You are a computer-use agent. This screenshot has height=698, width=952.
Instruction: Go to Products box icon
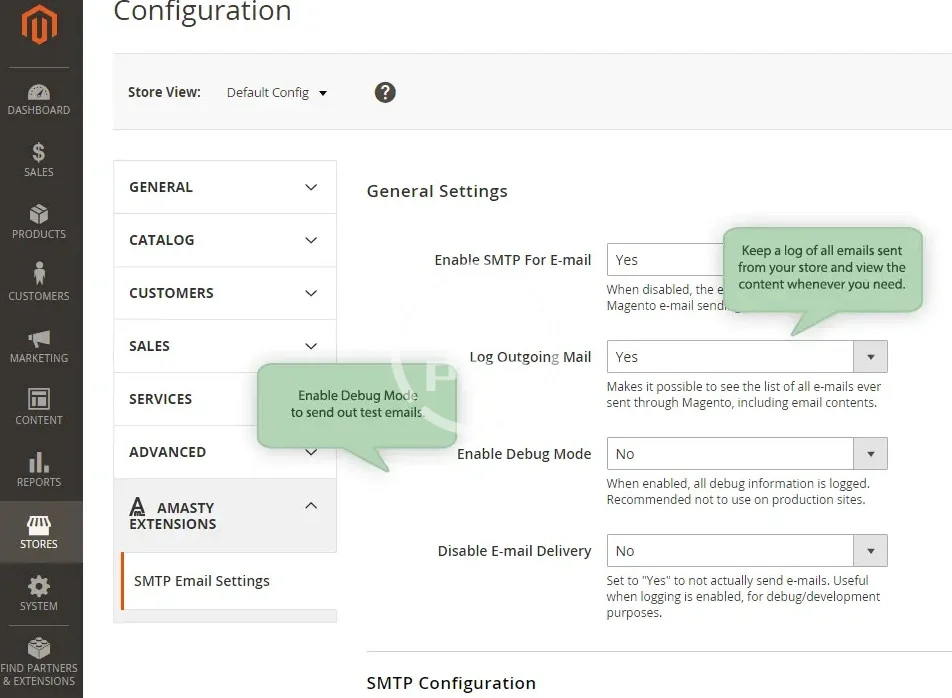click(39, 215)
